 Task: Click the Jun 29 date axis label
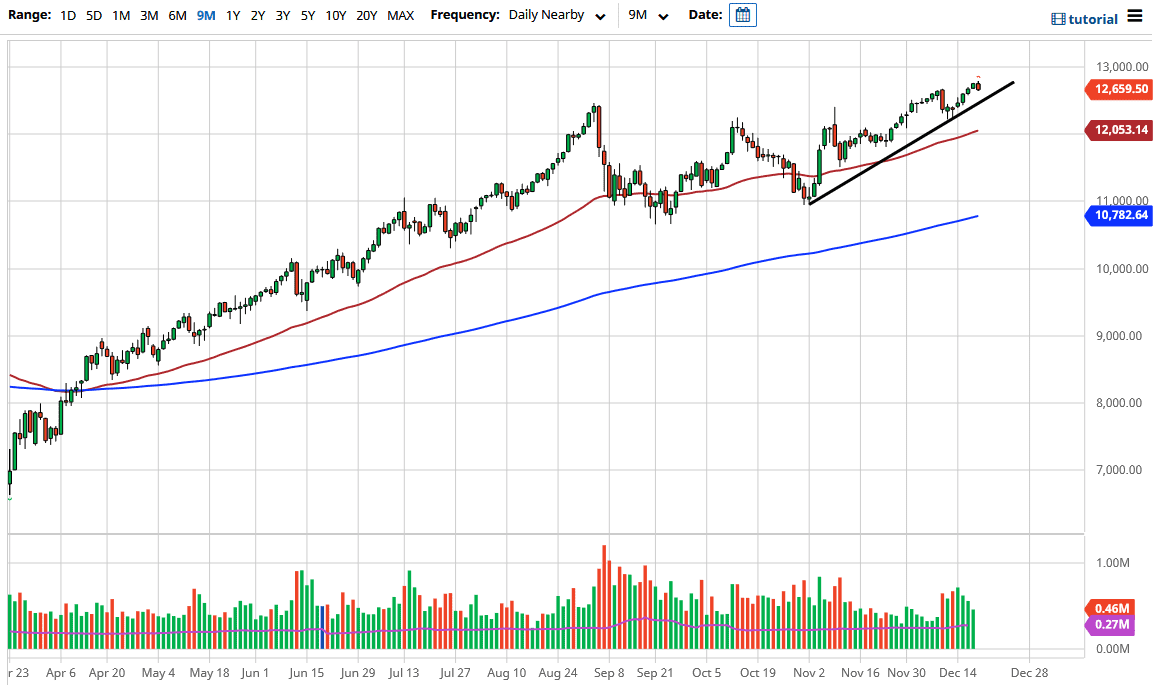click(358, 672)
